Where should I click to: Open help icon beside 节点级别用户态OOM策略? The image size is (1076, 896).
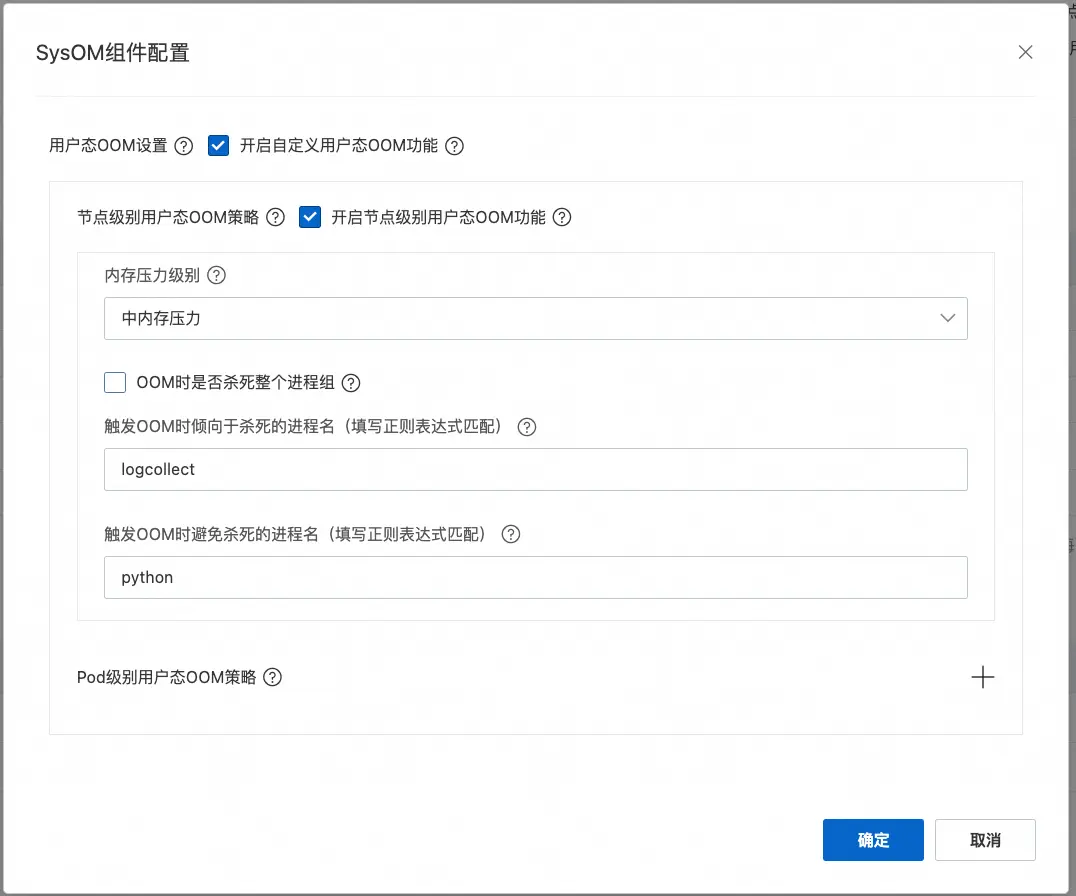click(x=275, y=217)
